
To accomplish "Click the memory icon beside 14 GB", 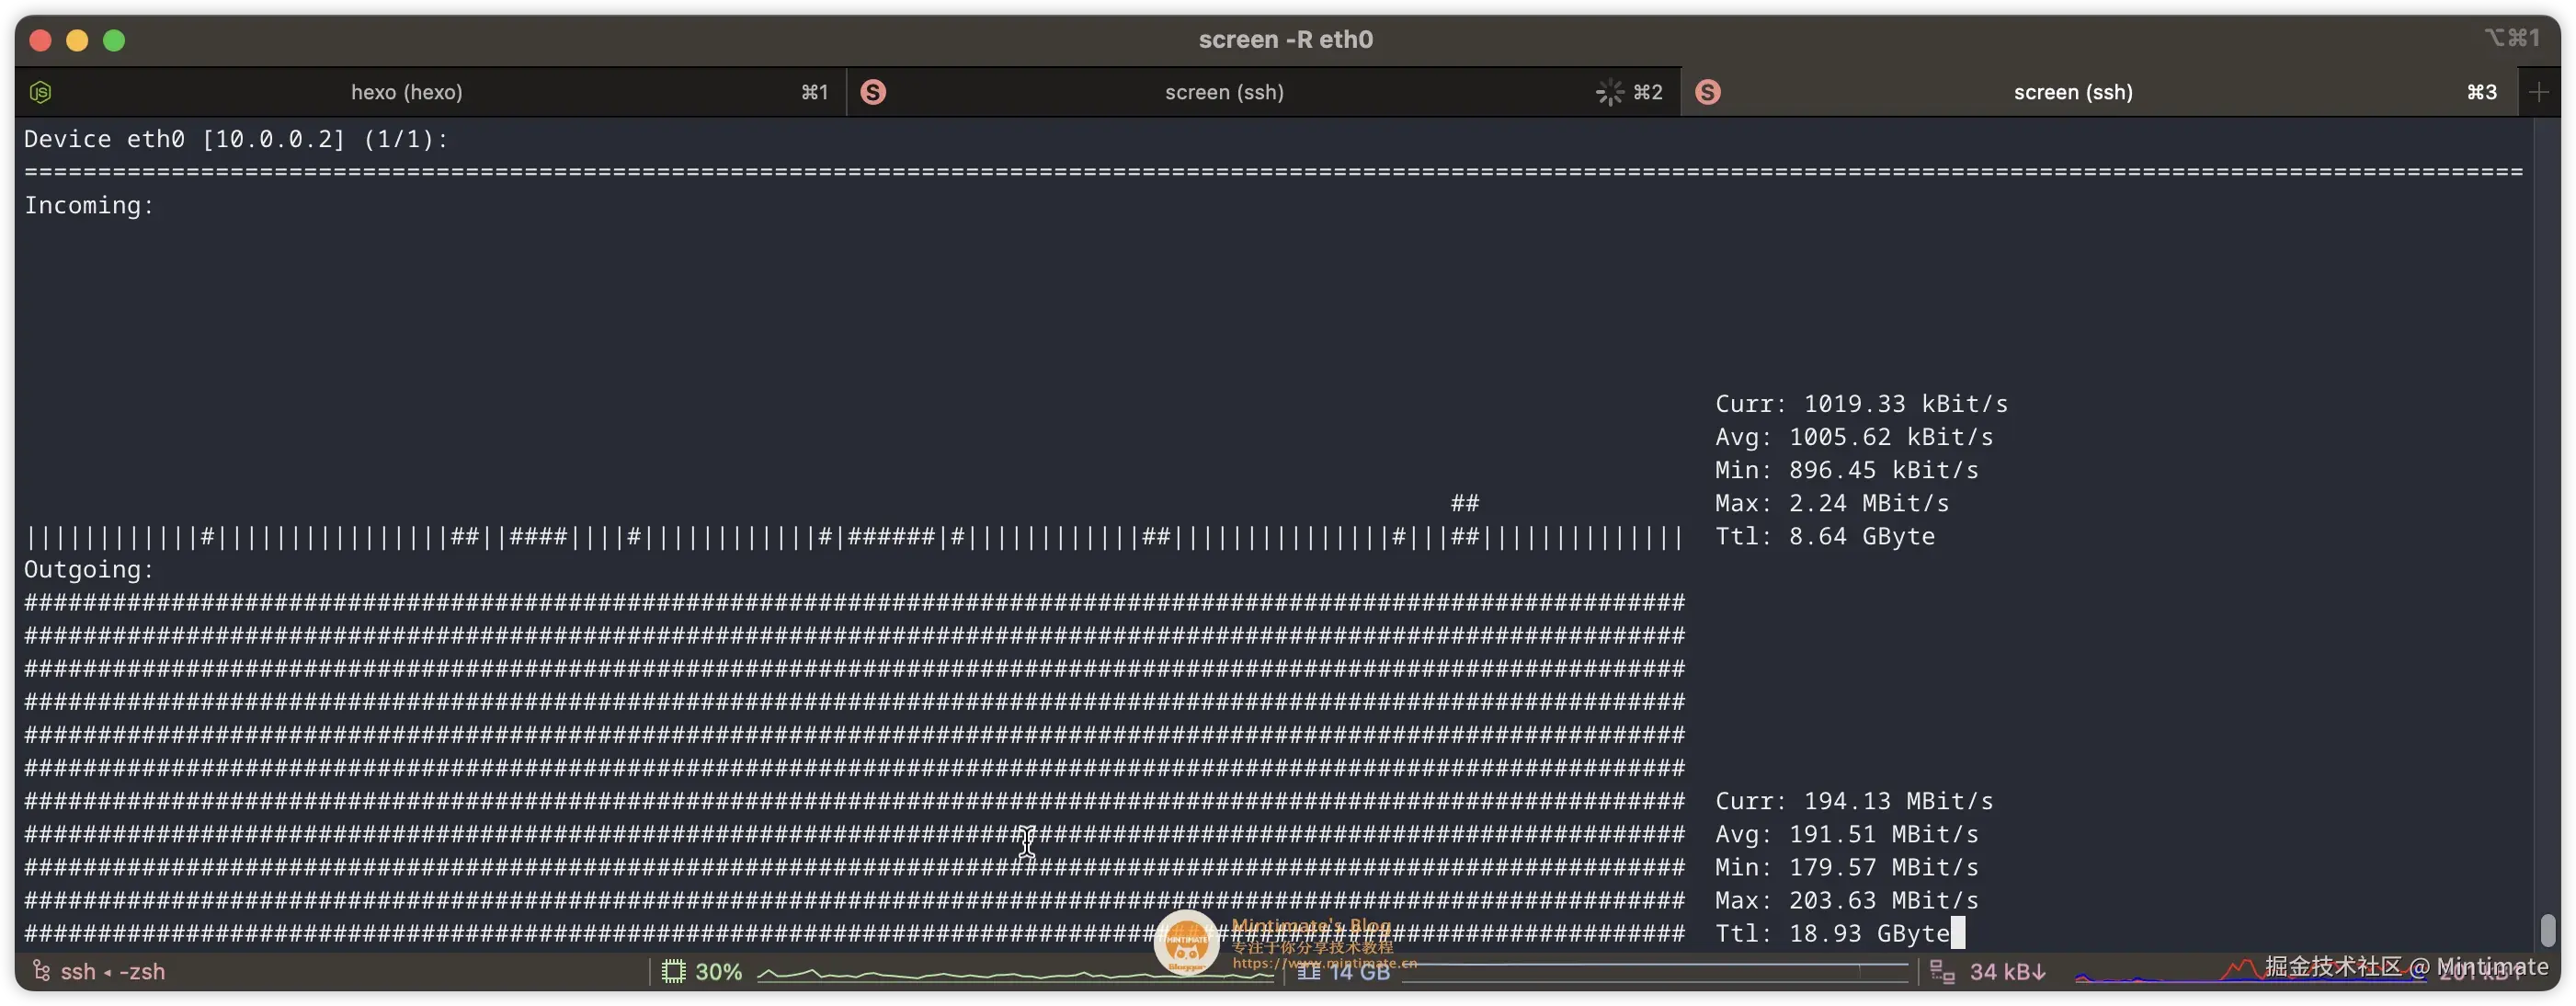I will coord(1308,971).
